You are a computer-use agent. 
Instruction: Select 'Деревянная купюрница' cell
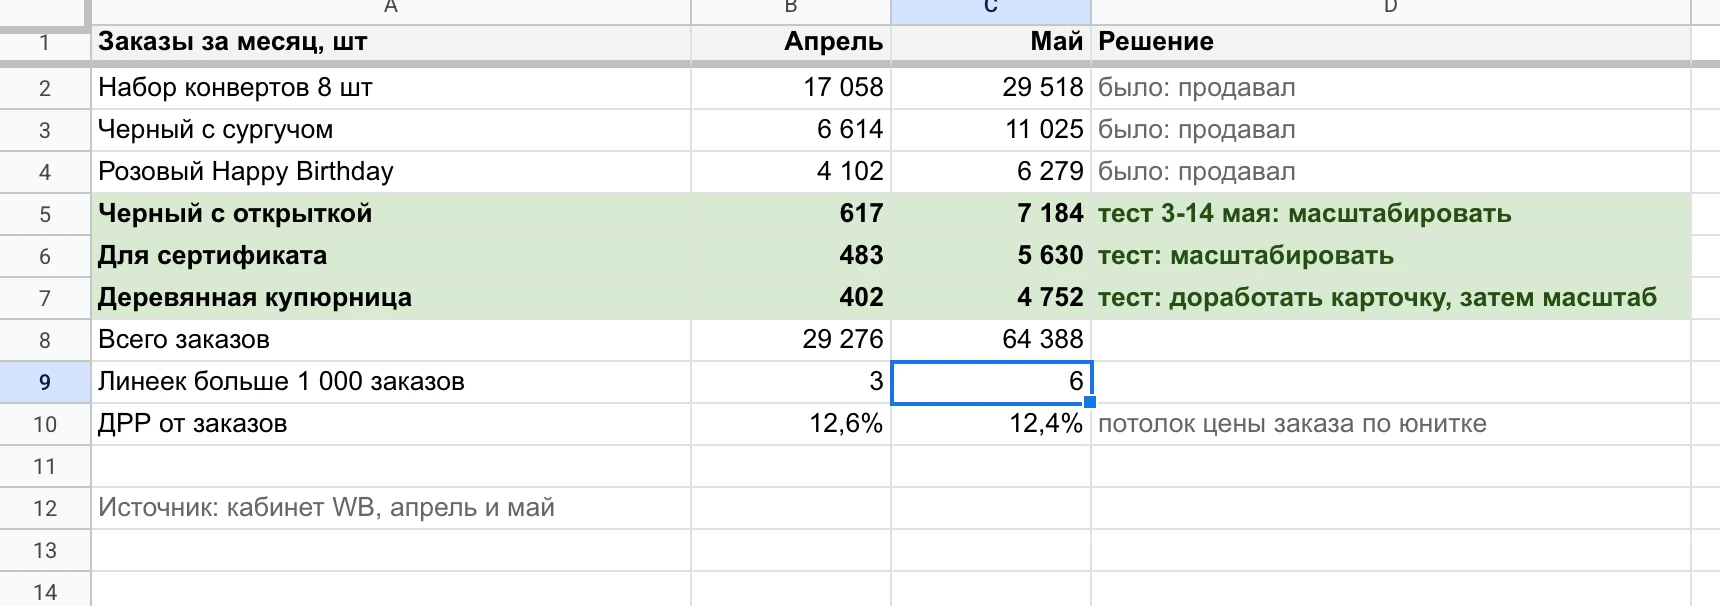tap(390, 298)
